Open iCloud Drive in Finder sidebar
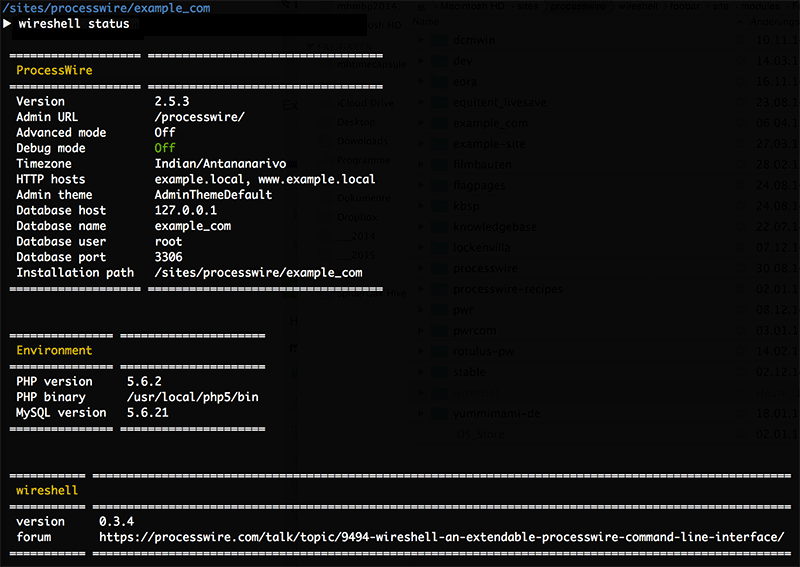 [365, 103]
